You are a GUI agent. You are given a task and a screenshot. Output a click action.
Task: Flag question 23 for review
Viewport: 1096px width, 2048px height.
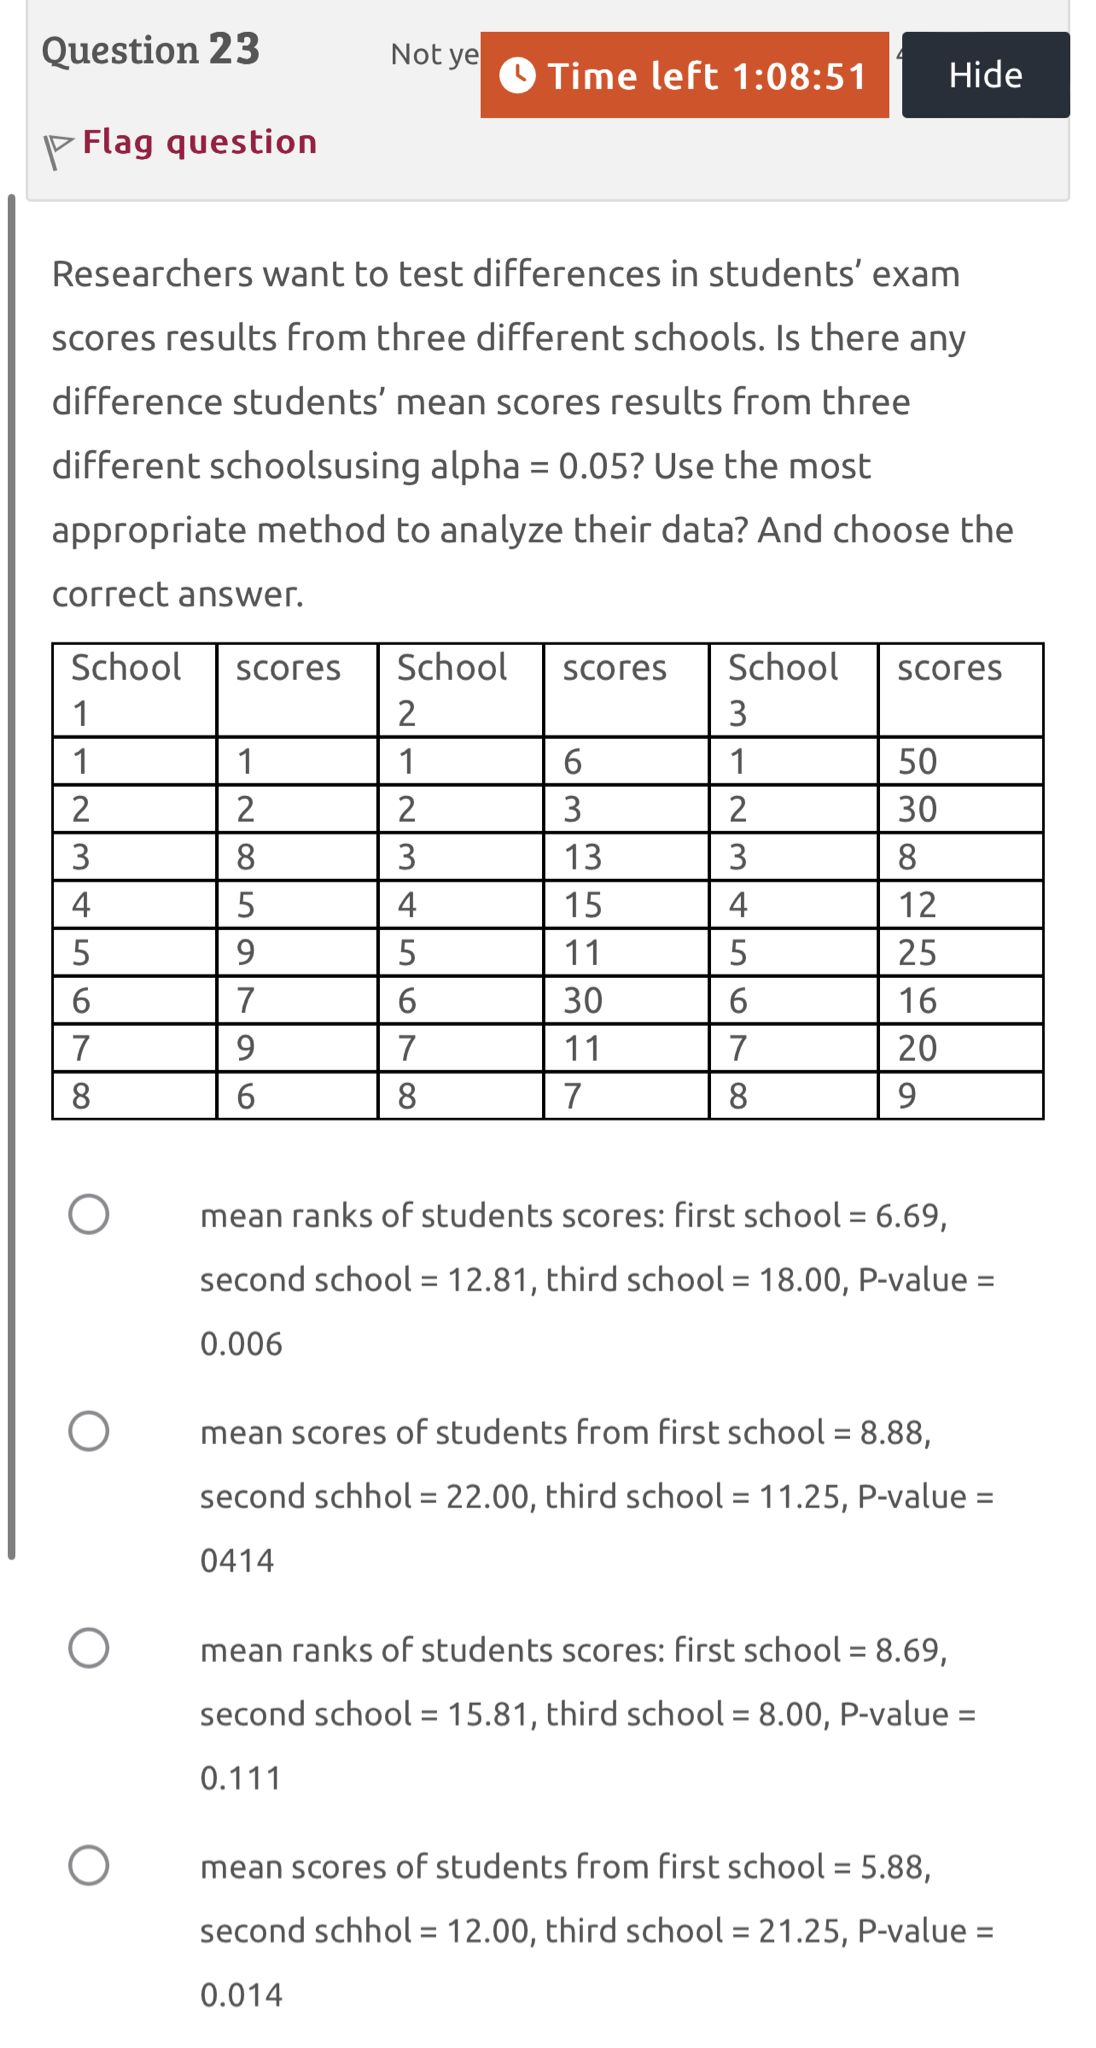coord(197,142)
